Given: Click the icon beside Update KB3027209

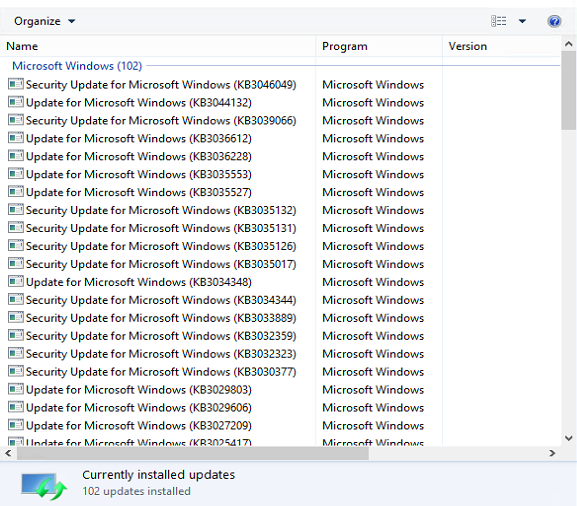Looking at the screenshot, I should point(16,425).
